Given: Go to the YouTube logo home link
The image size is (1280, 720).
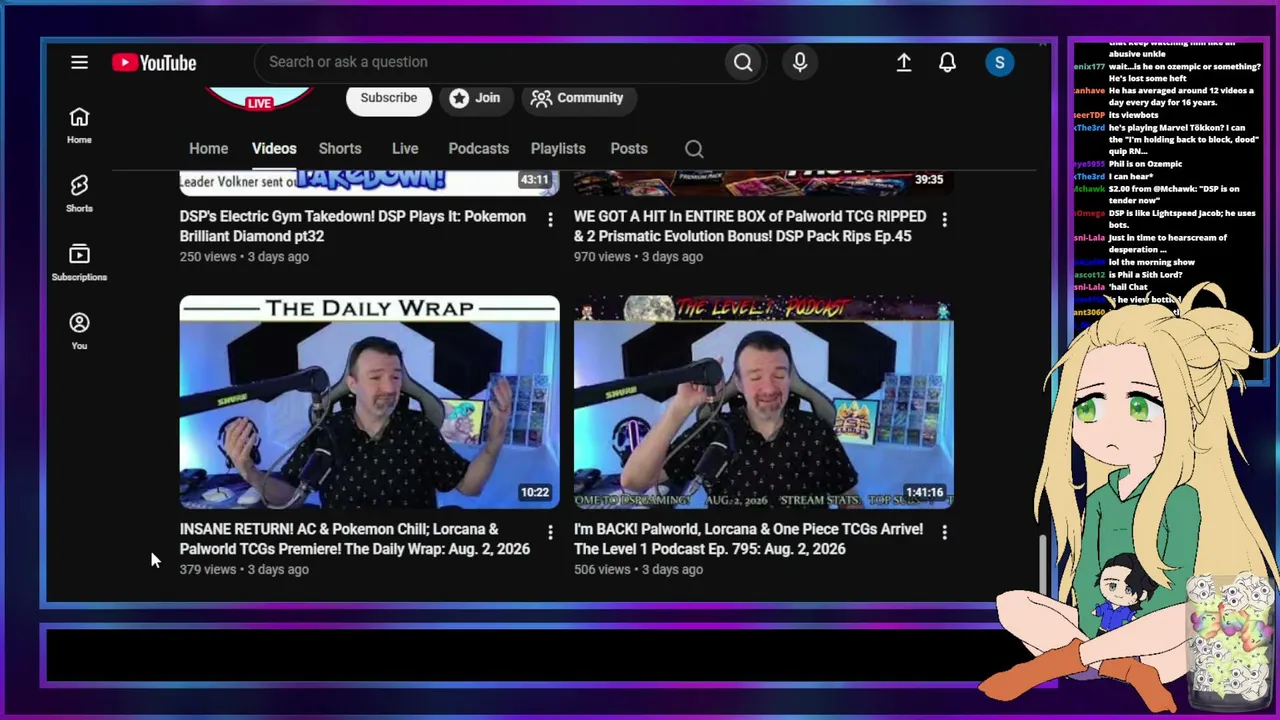Looking at the screenshot, I should pyautogui.click(x=154, y=63).
